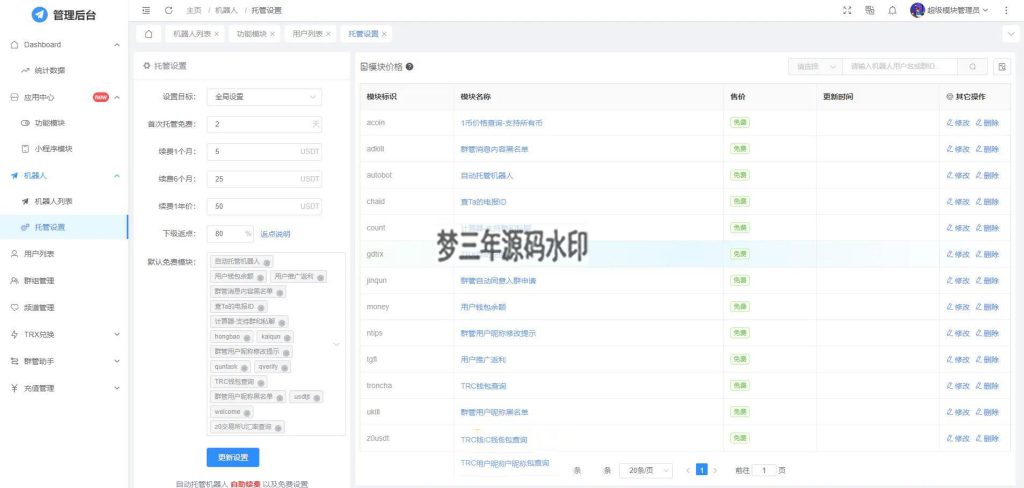Image resolution: width=1024 pixels, height=488 pixels.
Task: Collapse the sidebar menu hamburger icon
Action: pos(146,10)
